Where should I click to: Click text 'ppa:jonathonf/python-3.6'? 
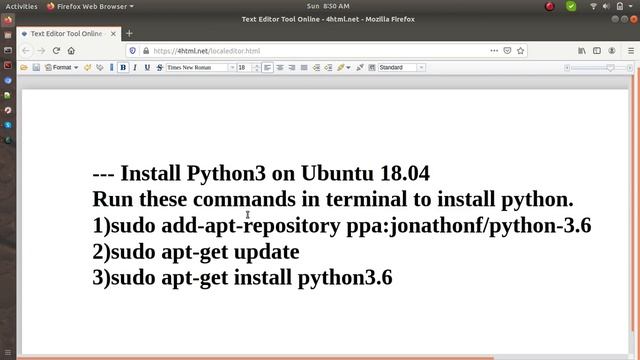[469, 226]
